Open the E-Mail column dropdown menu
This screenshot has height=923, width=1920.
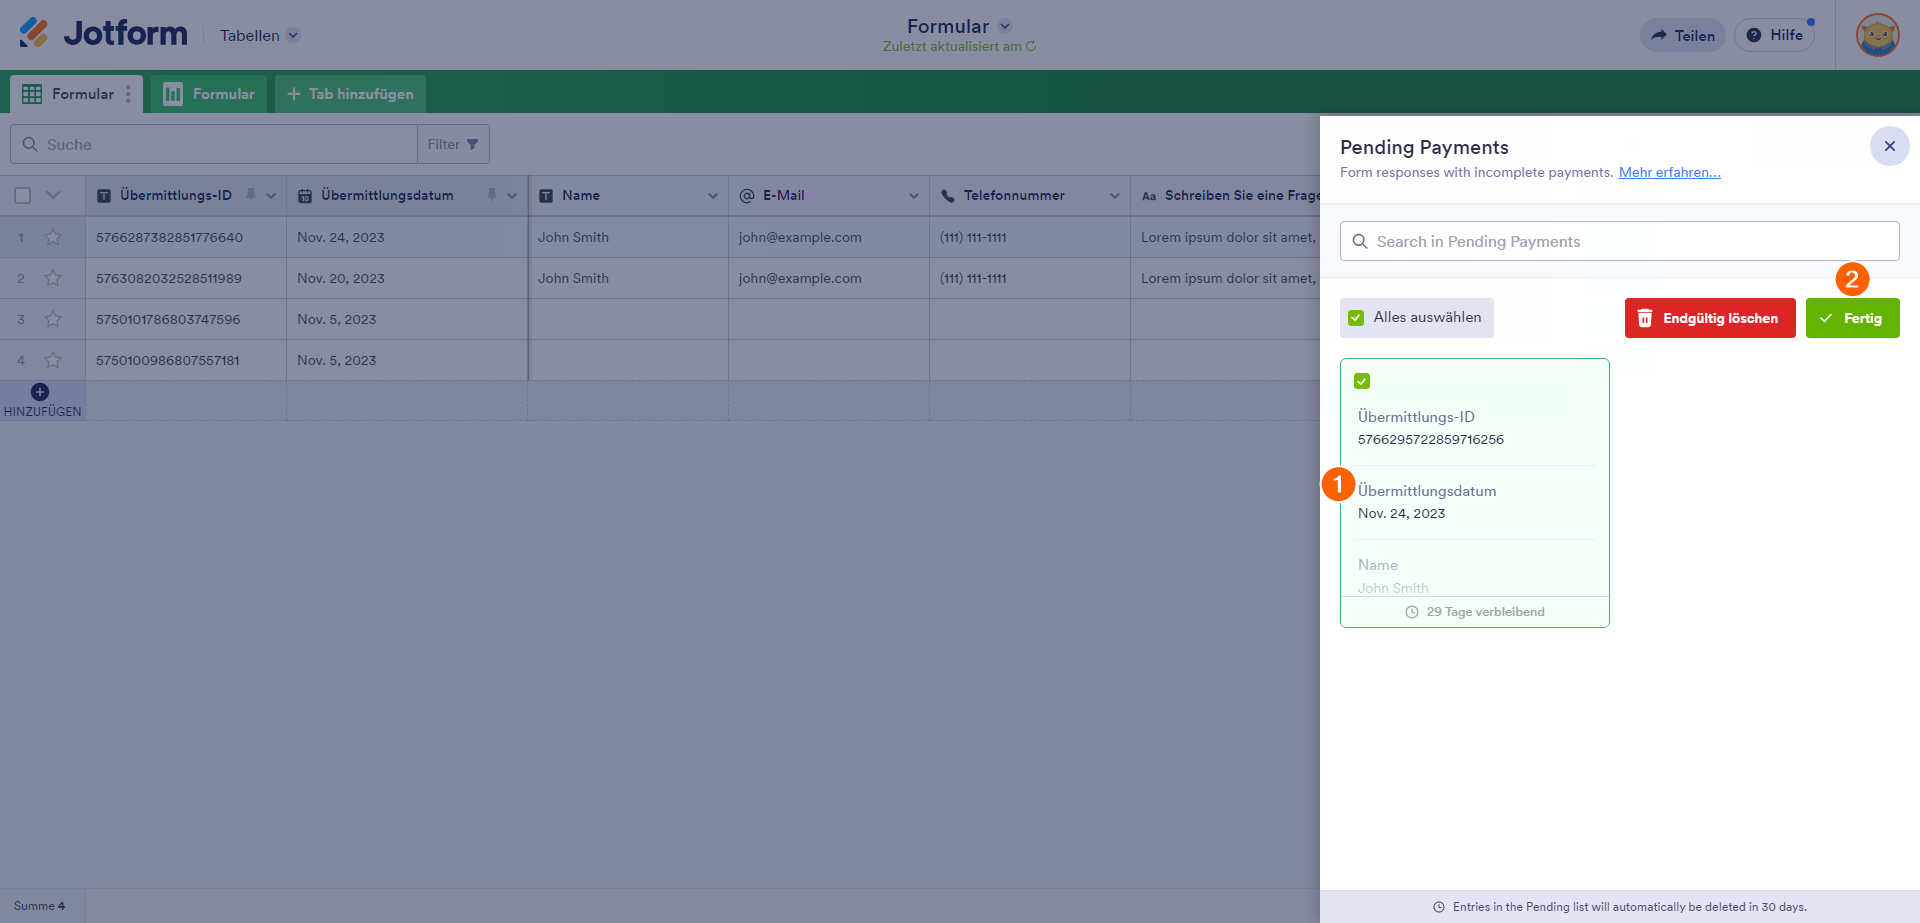coord(914,196)
